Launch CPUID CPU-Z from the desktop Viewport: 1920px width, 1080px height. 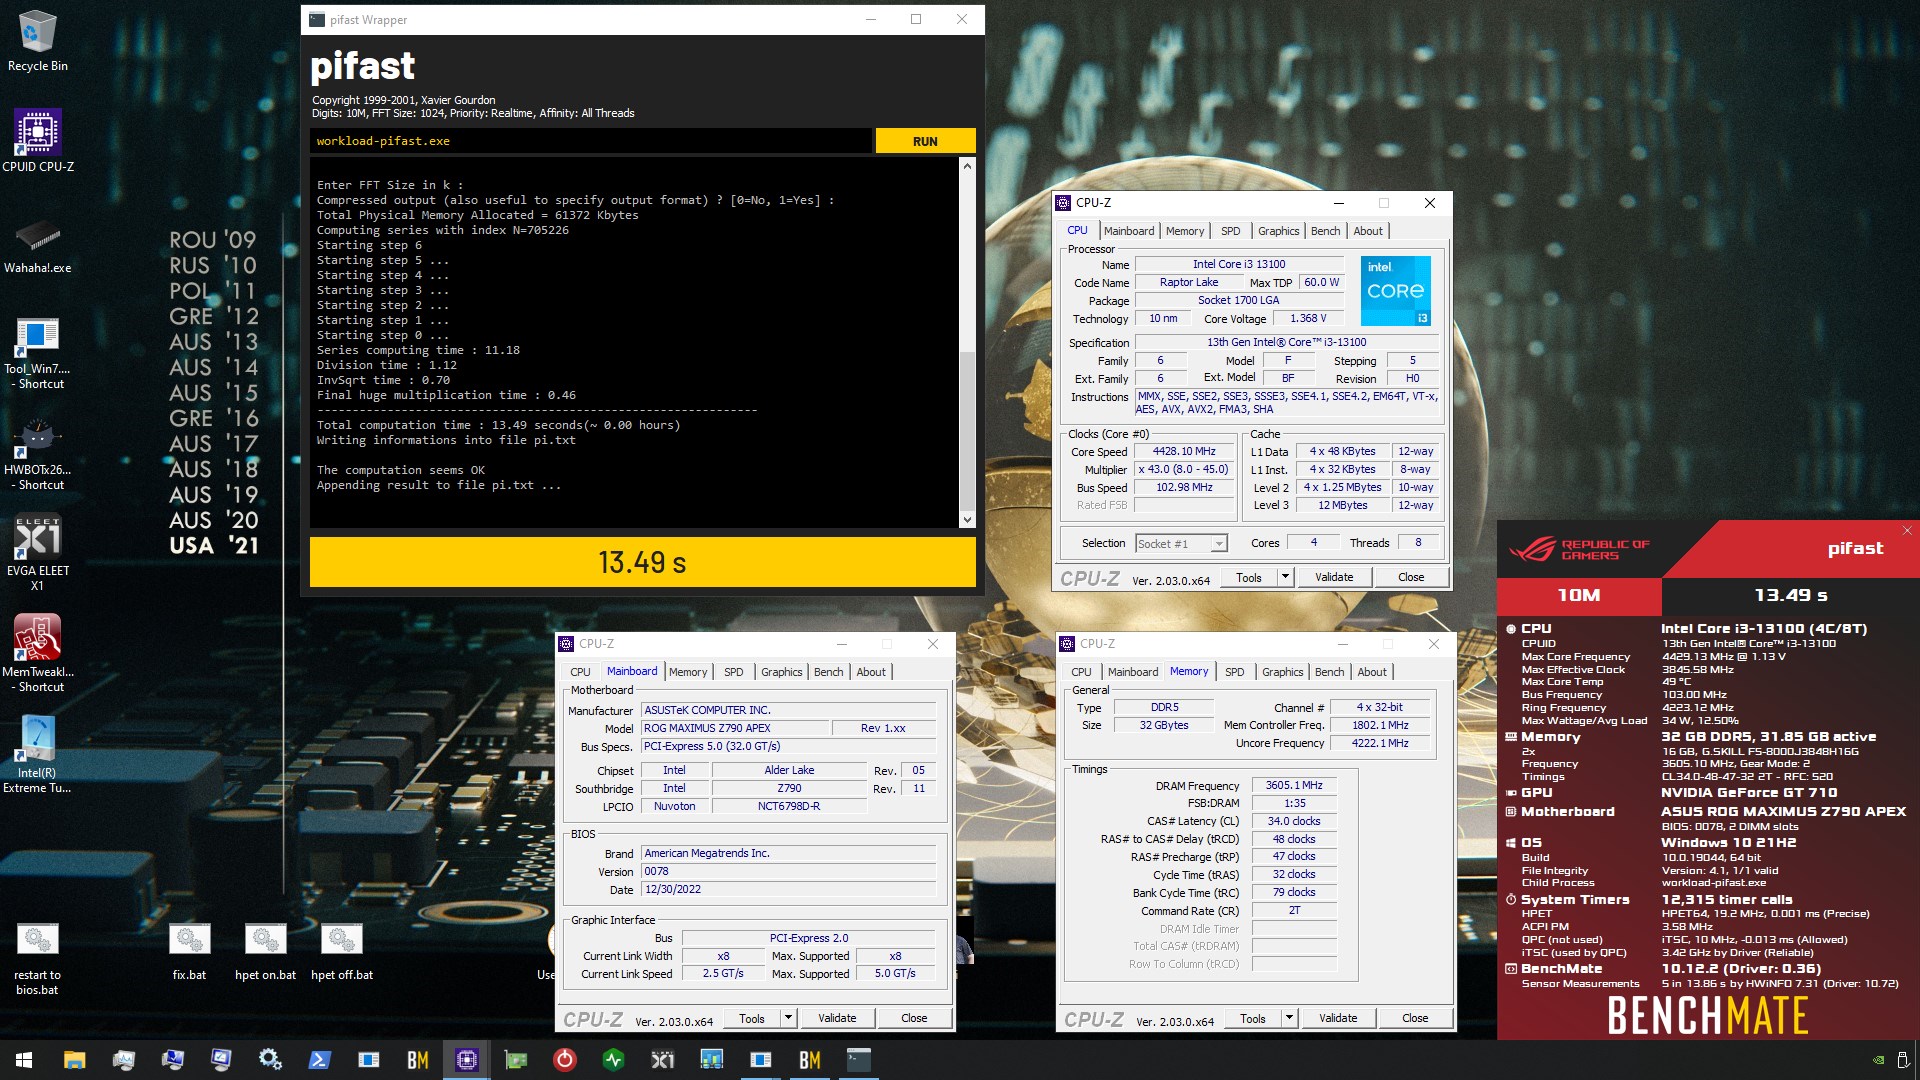tap(38, 141)
